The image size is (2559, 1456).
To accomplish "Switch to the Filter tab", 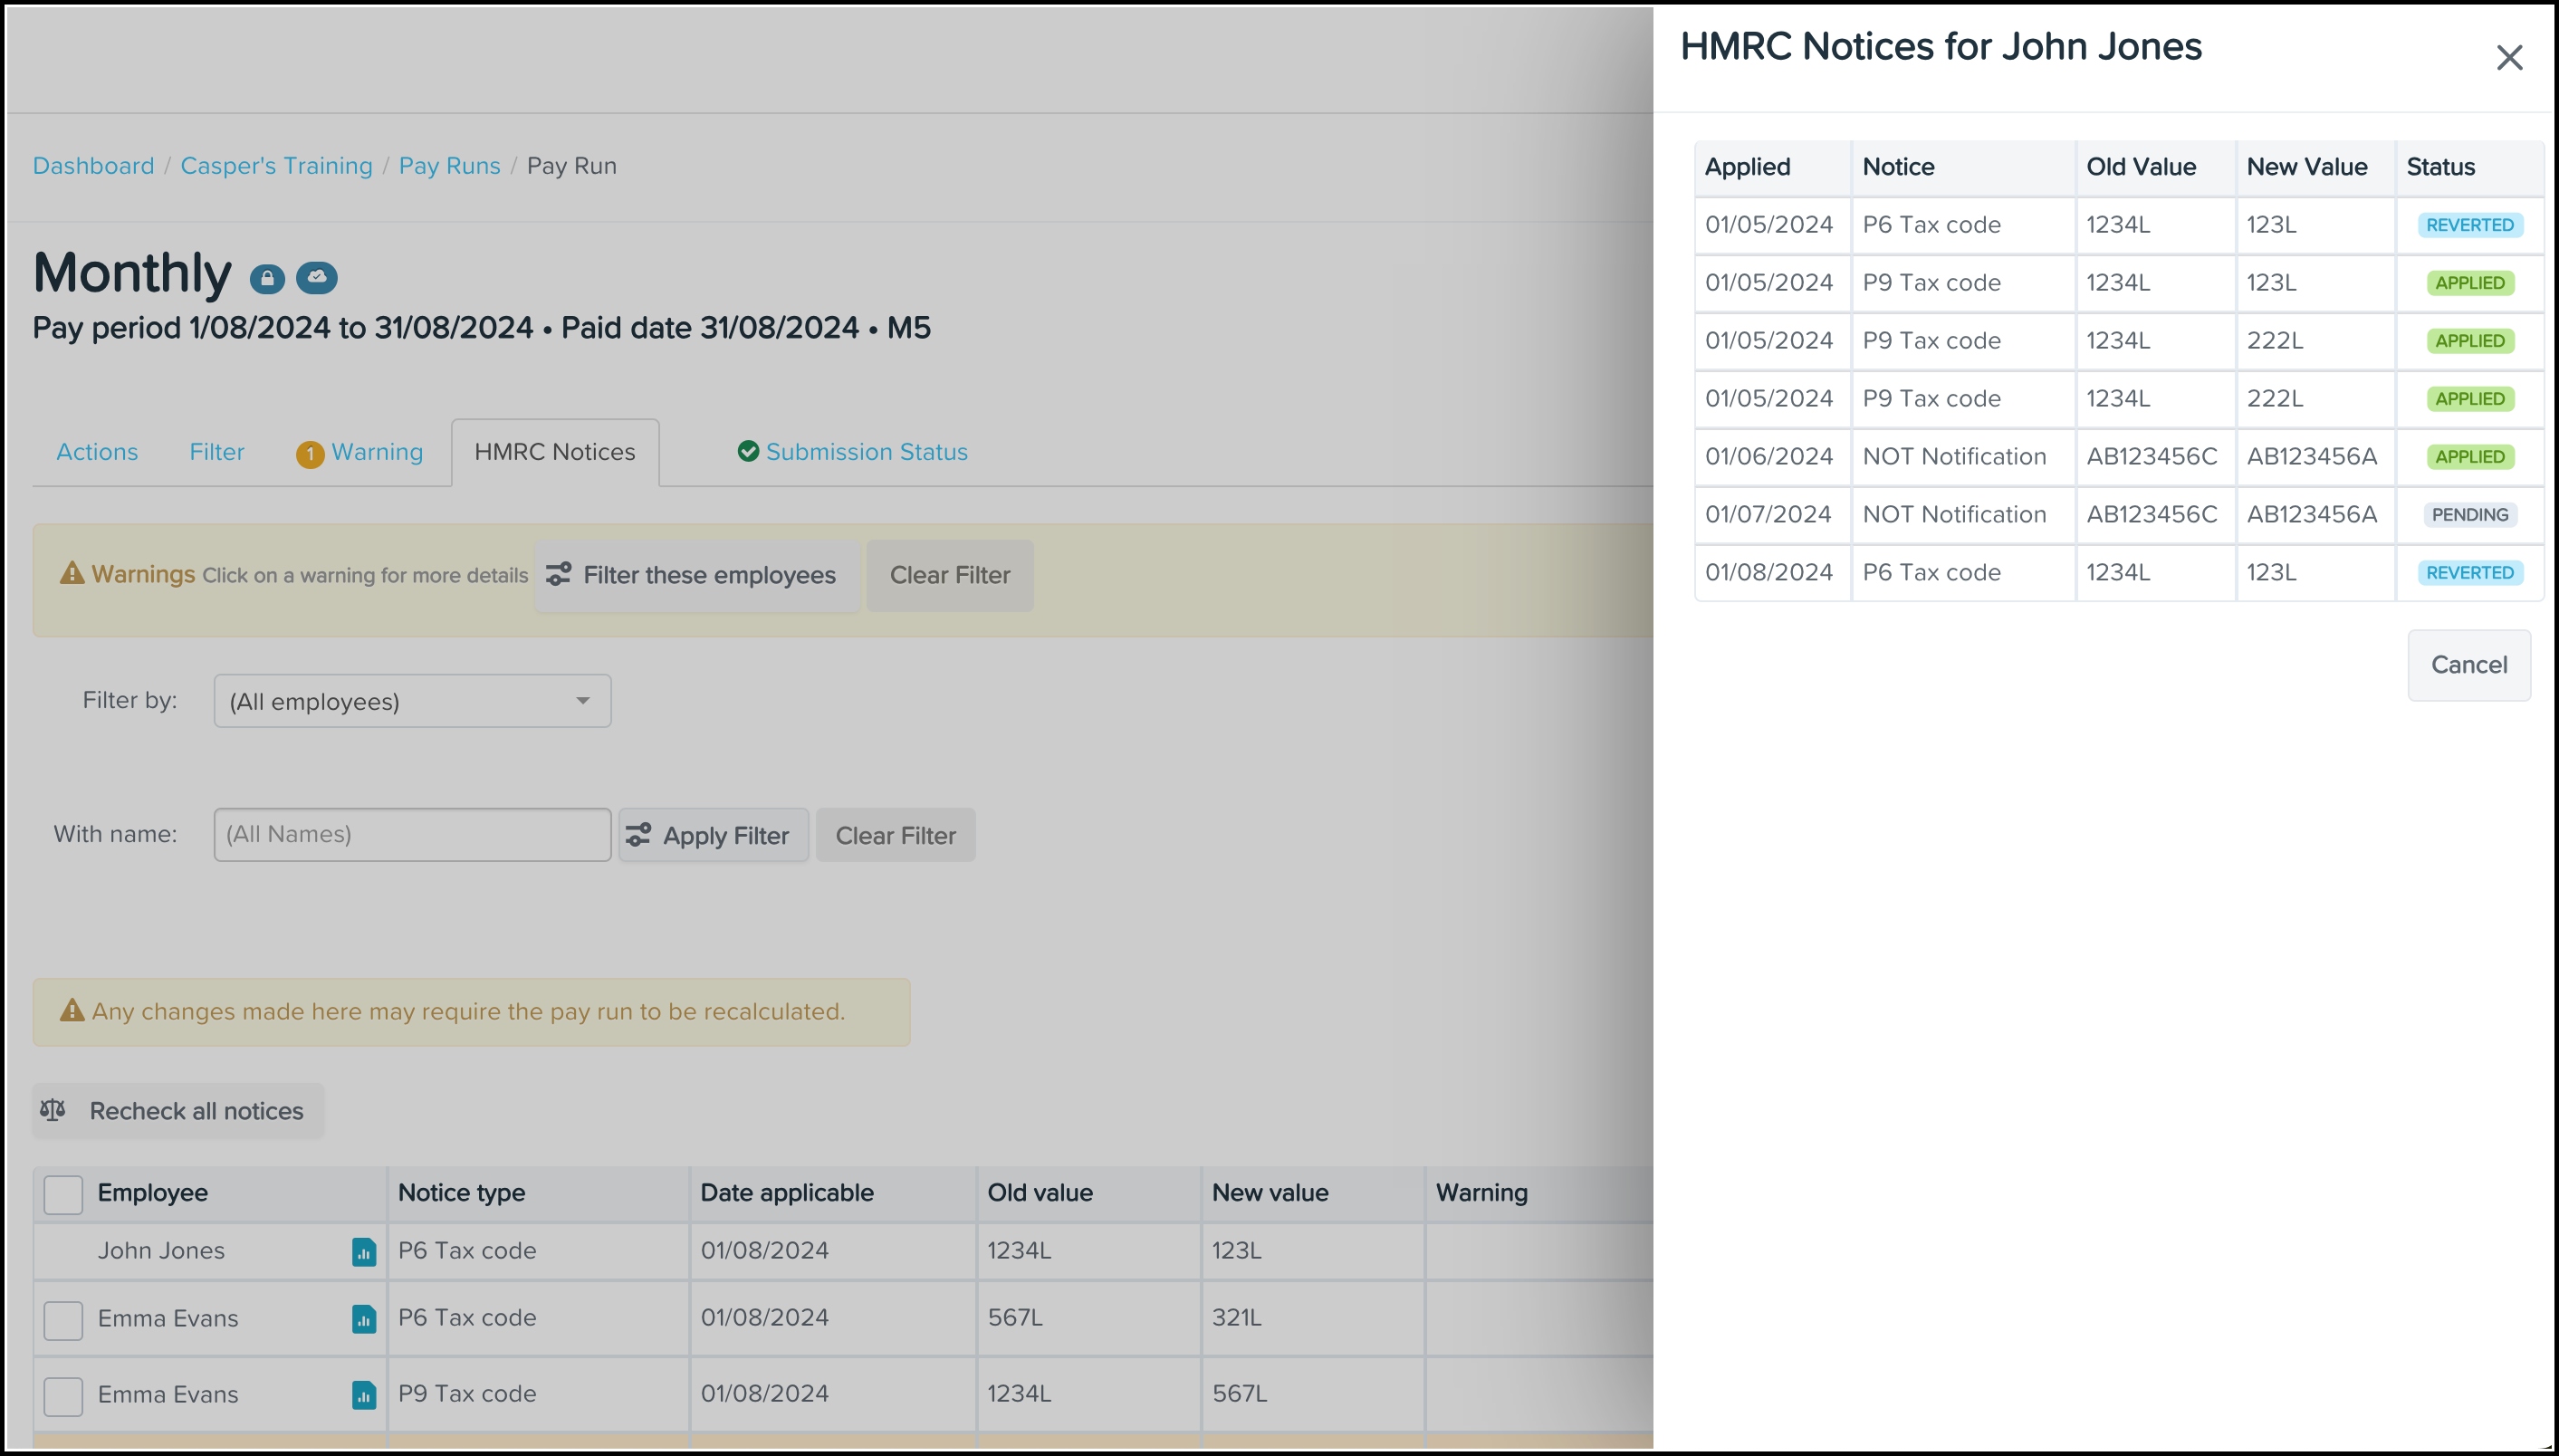I will coord(216,452).
